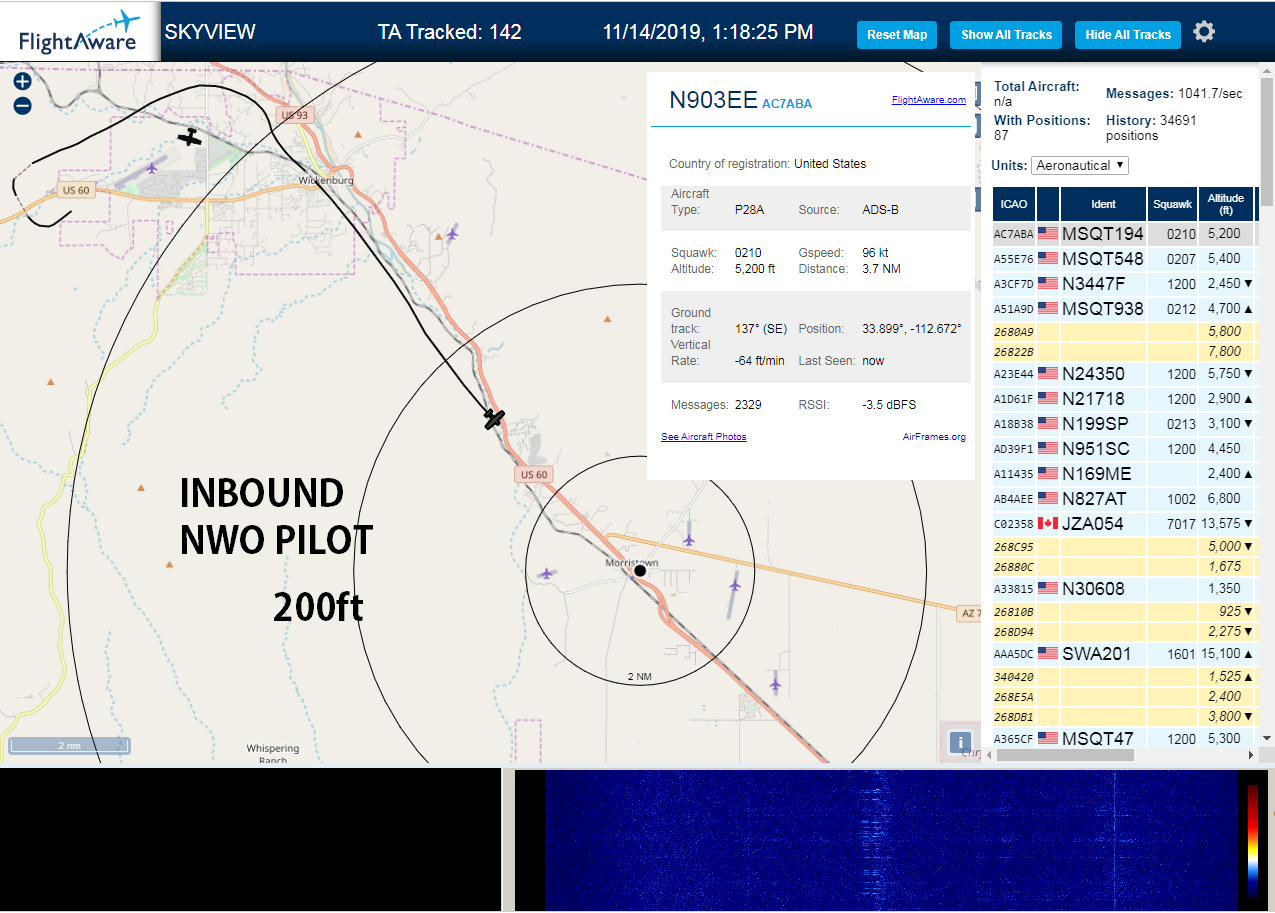Click the US flag in MSQT548 row

1048,258
